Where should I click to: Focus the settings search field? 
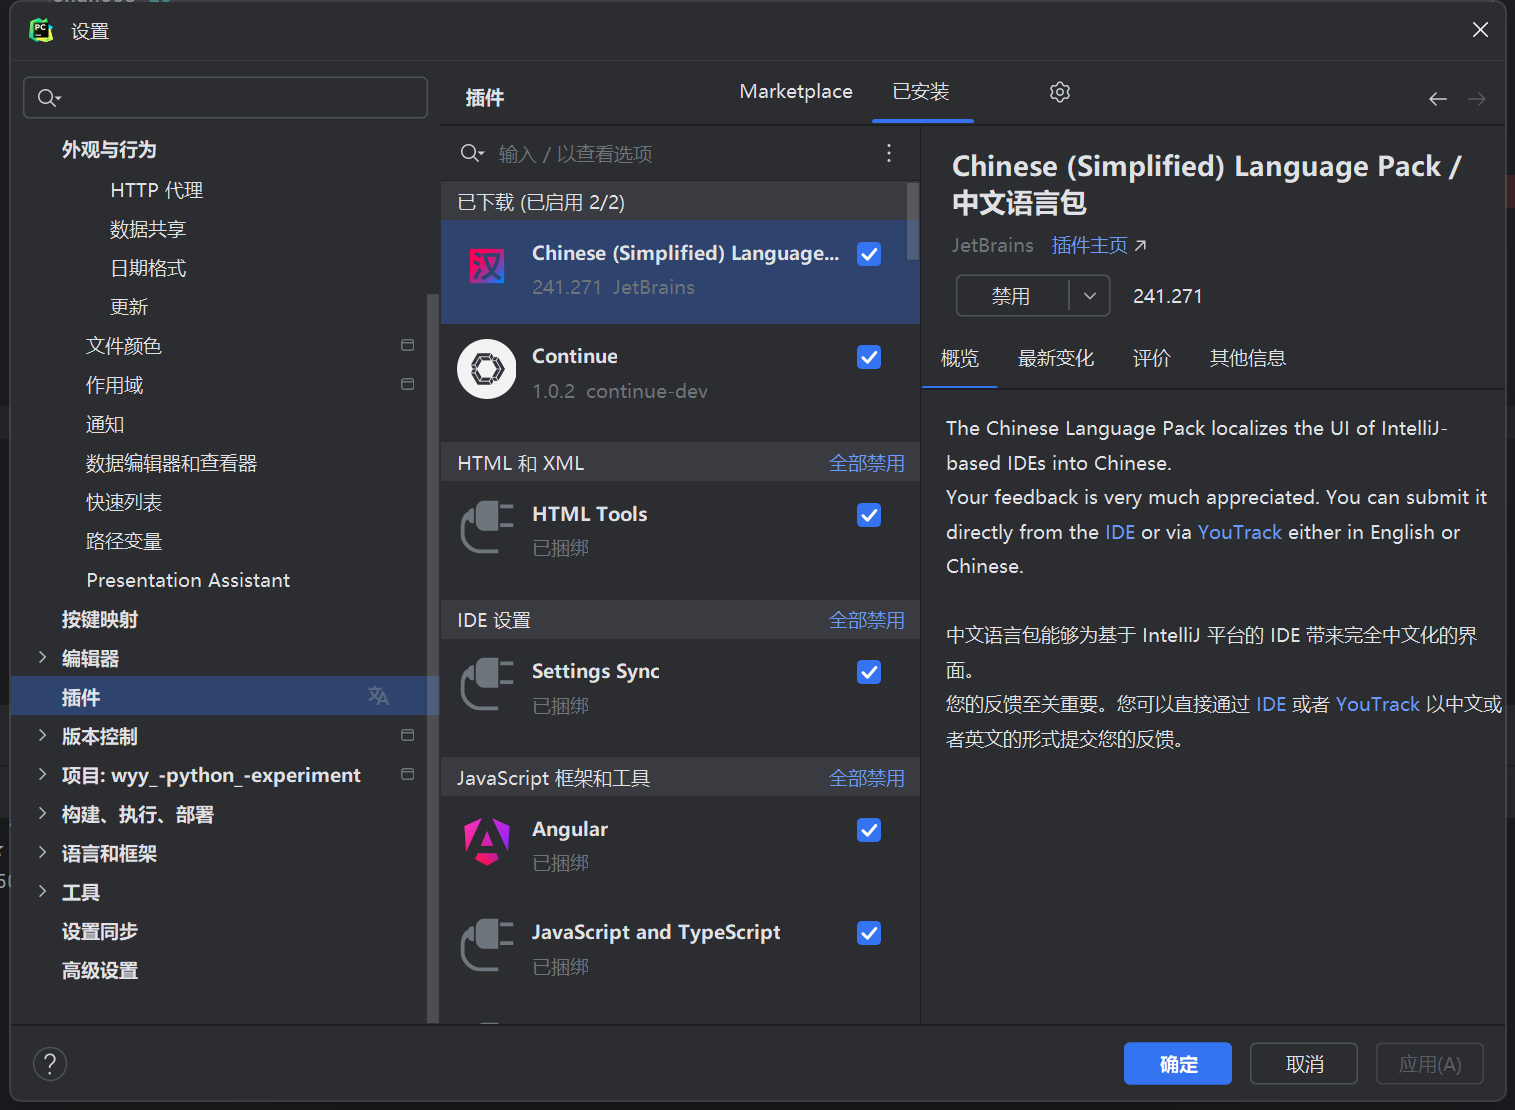(x=225, y=97)
